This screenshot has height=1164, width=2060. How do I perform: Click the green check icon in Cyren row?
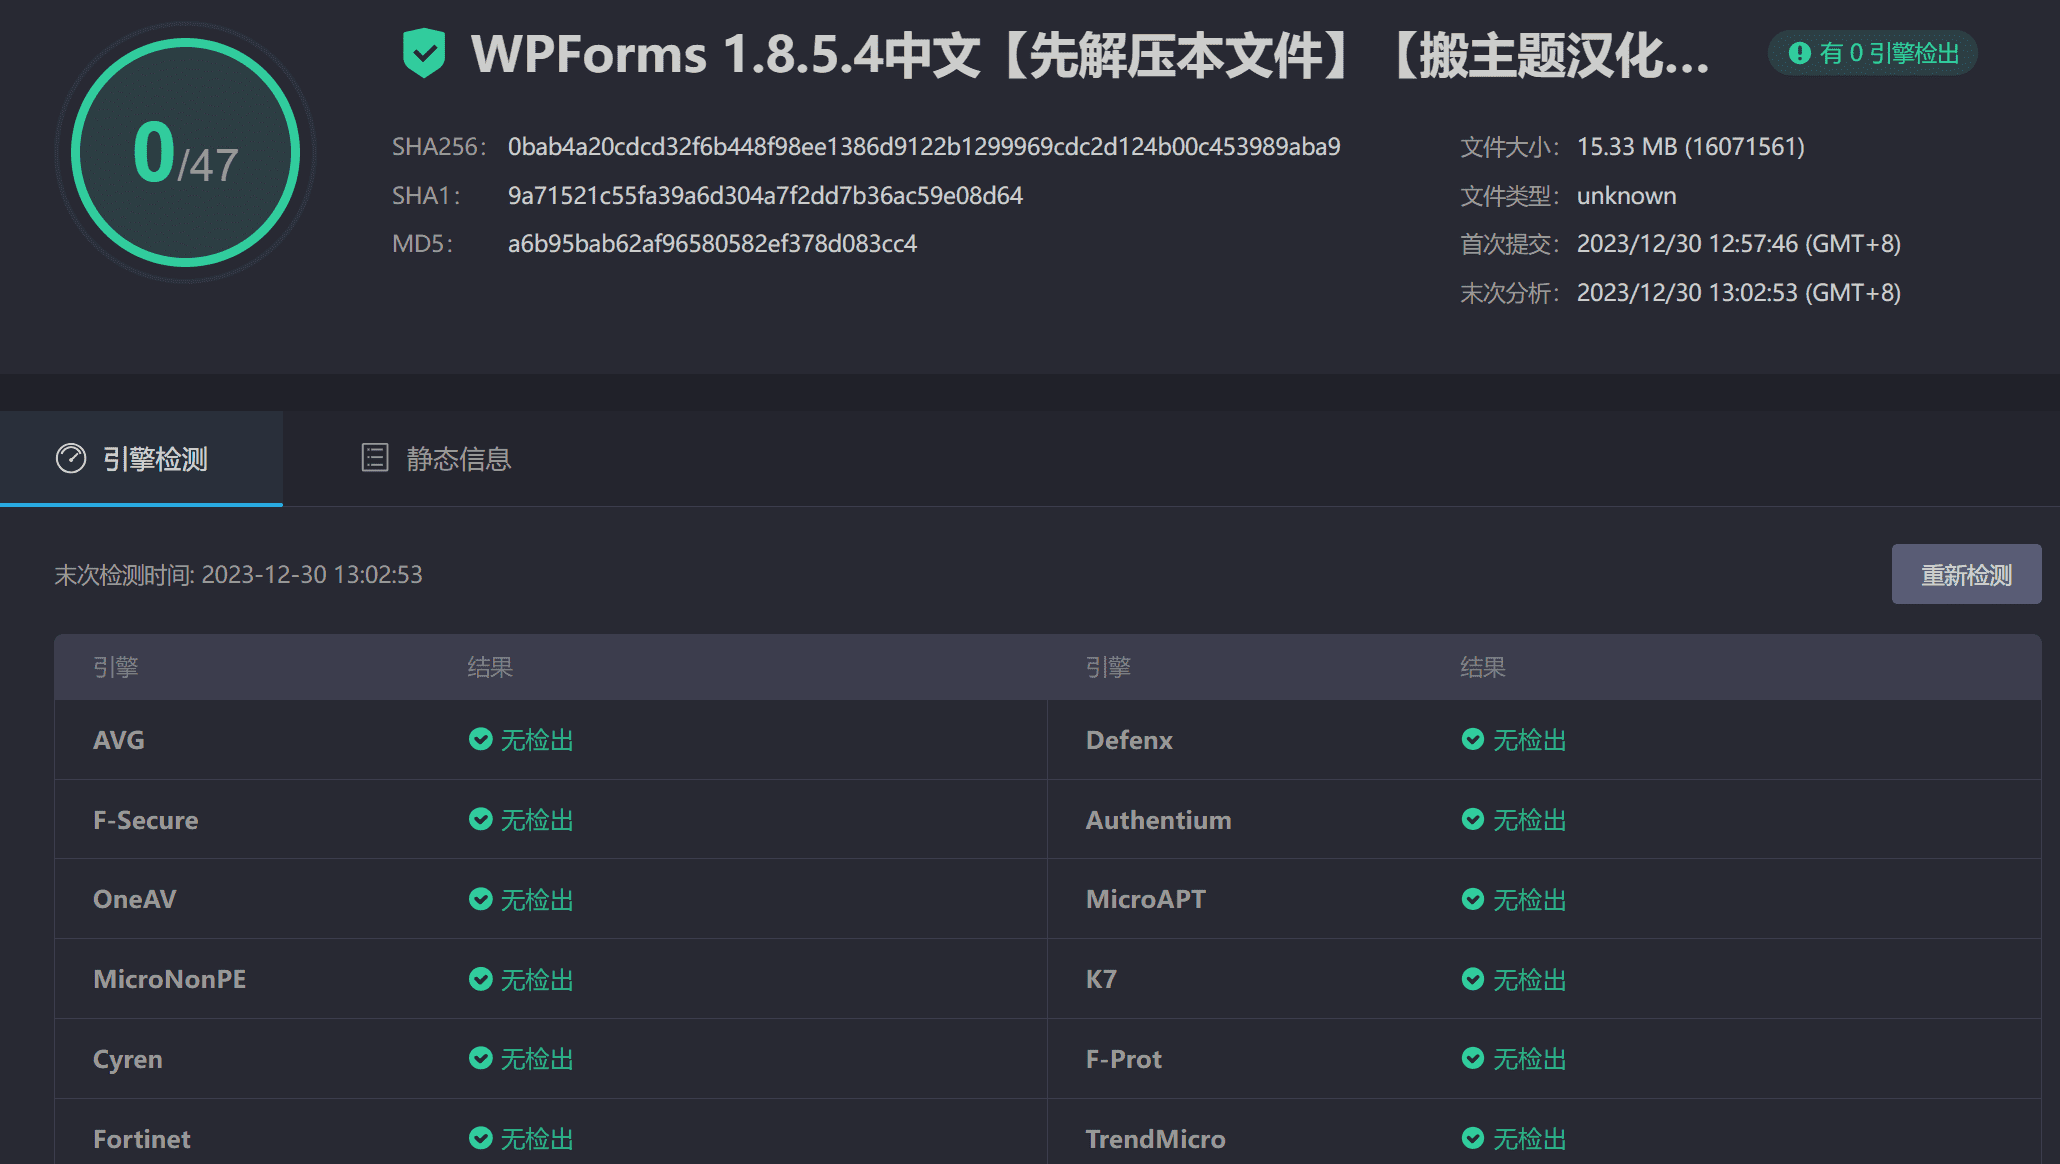[481, 1058]
